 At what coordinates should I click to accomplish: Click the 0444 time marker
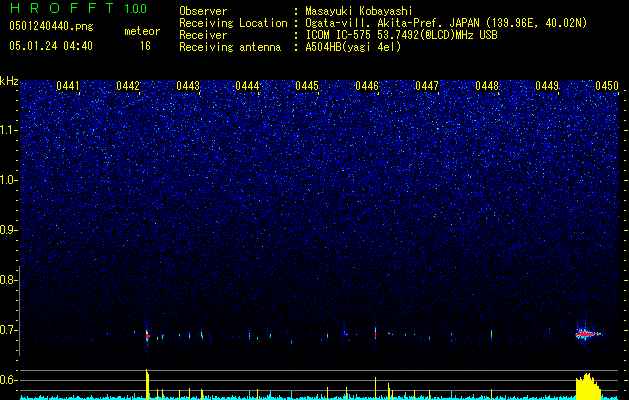[247, 86]
